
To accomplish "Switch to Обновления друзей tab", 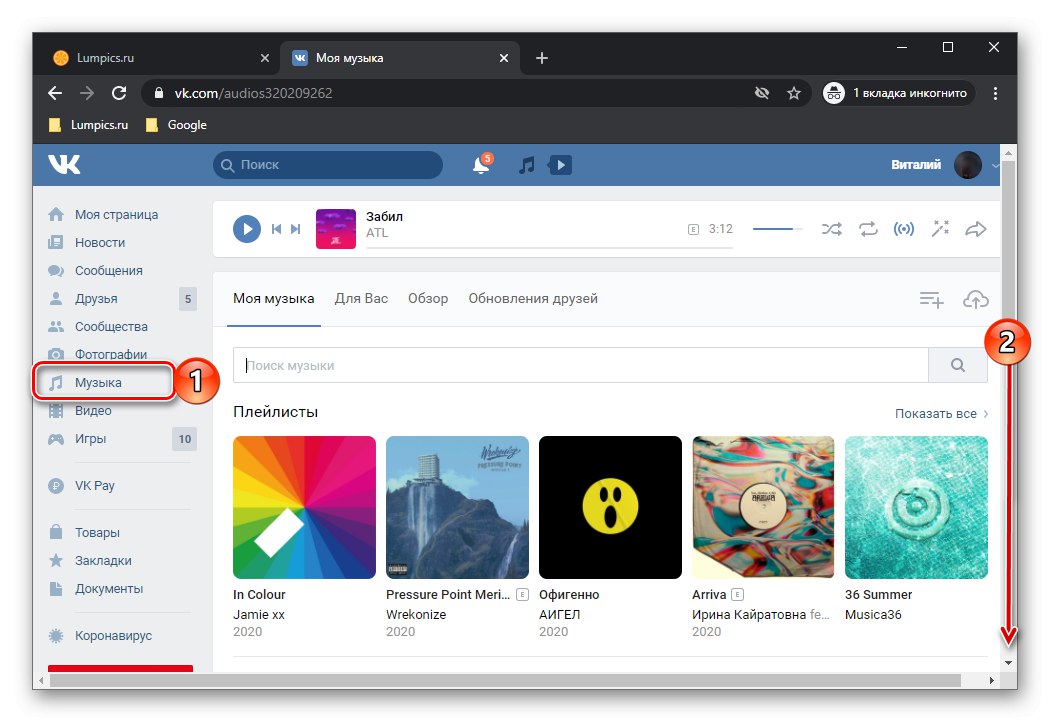I will tap(533, 299).
